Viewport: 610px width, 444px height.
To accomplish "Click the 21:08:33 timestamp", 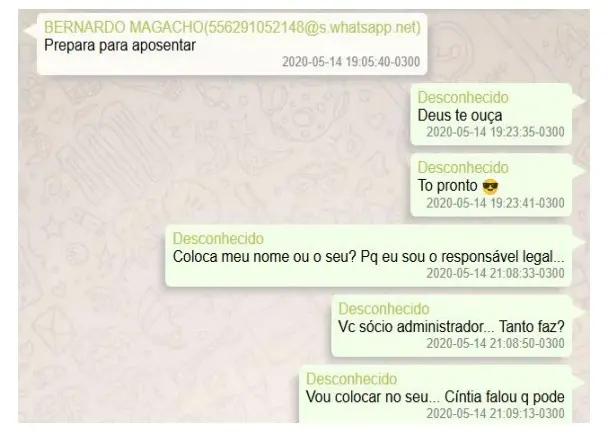I will pos(495,273).
